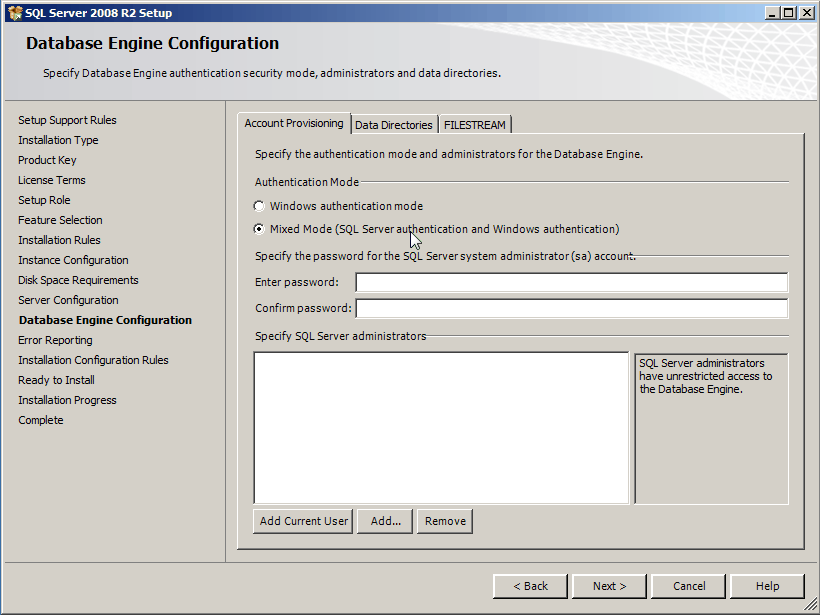Click 'Server Configuration' step in sidebar
This screenshot has height=615, width=820.
69,300
